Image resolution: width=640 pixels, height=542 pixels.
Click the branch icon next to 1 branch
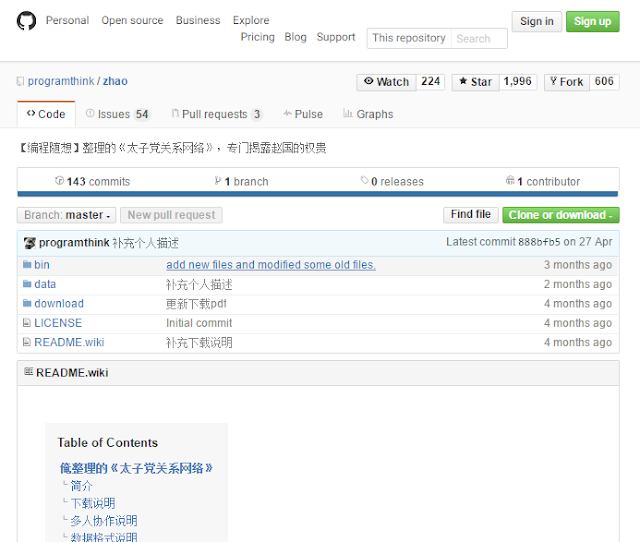click(x=218, y=180)
